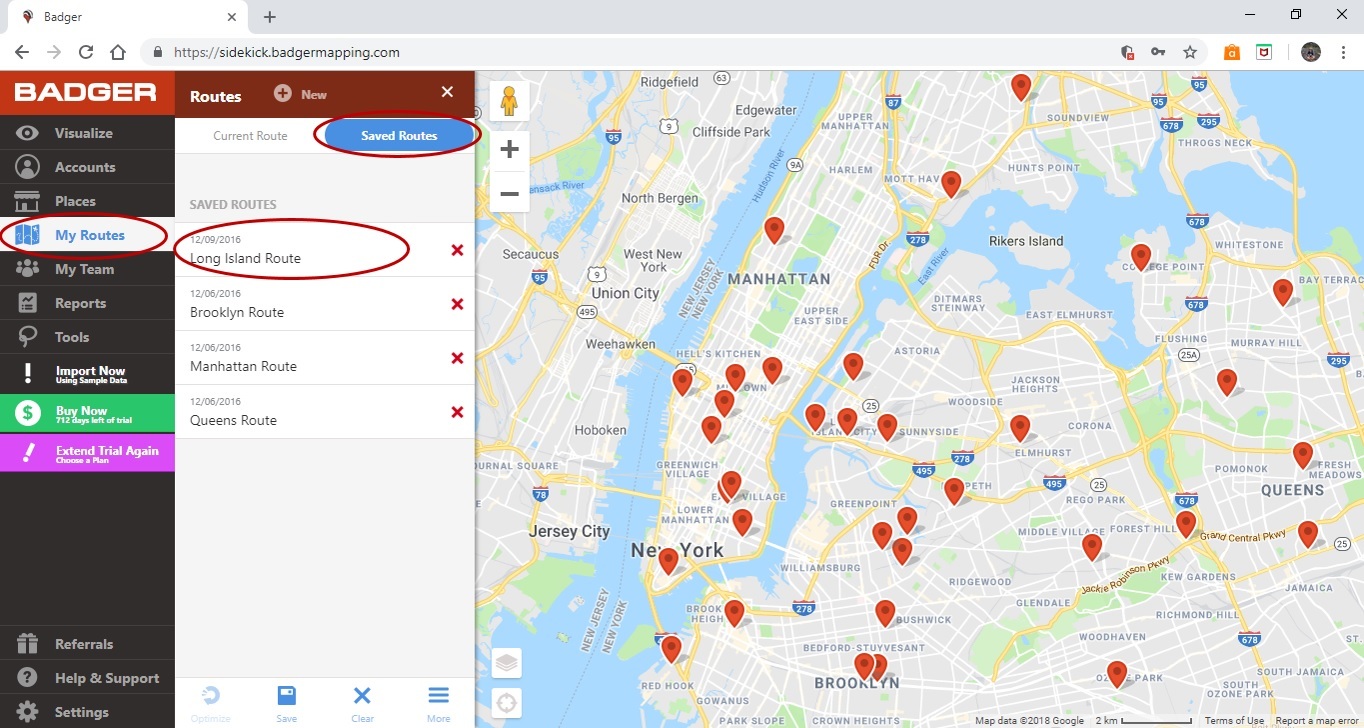
Task: Open the Places building icon
Action: tap(28, 201)
